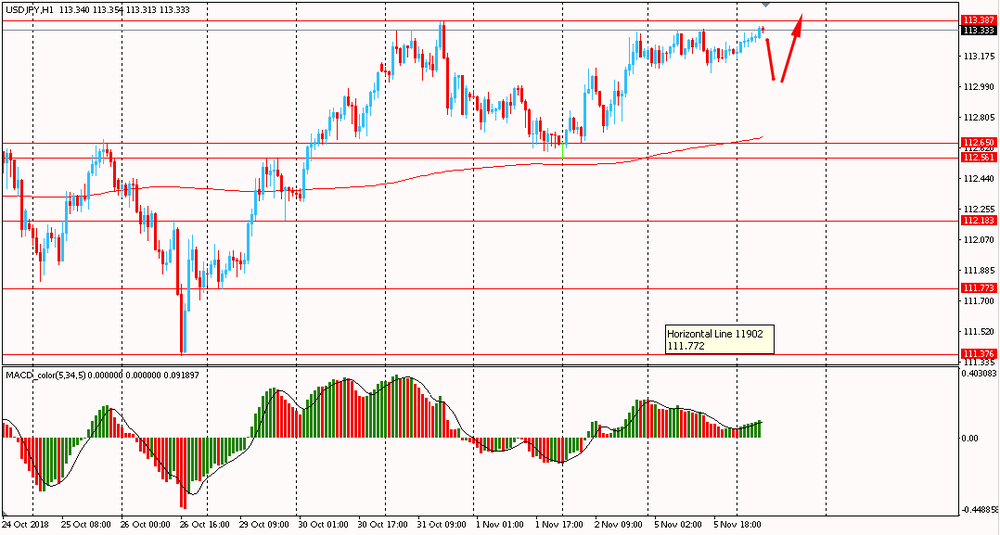Screen dimensions: 1000x535
Task: Click the 112.440 price scale value
Action: (978, 179)
